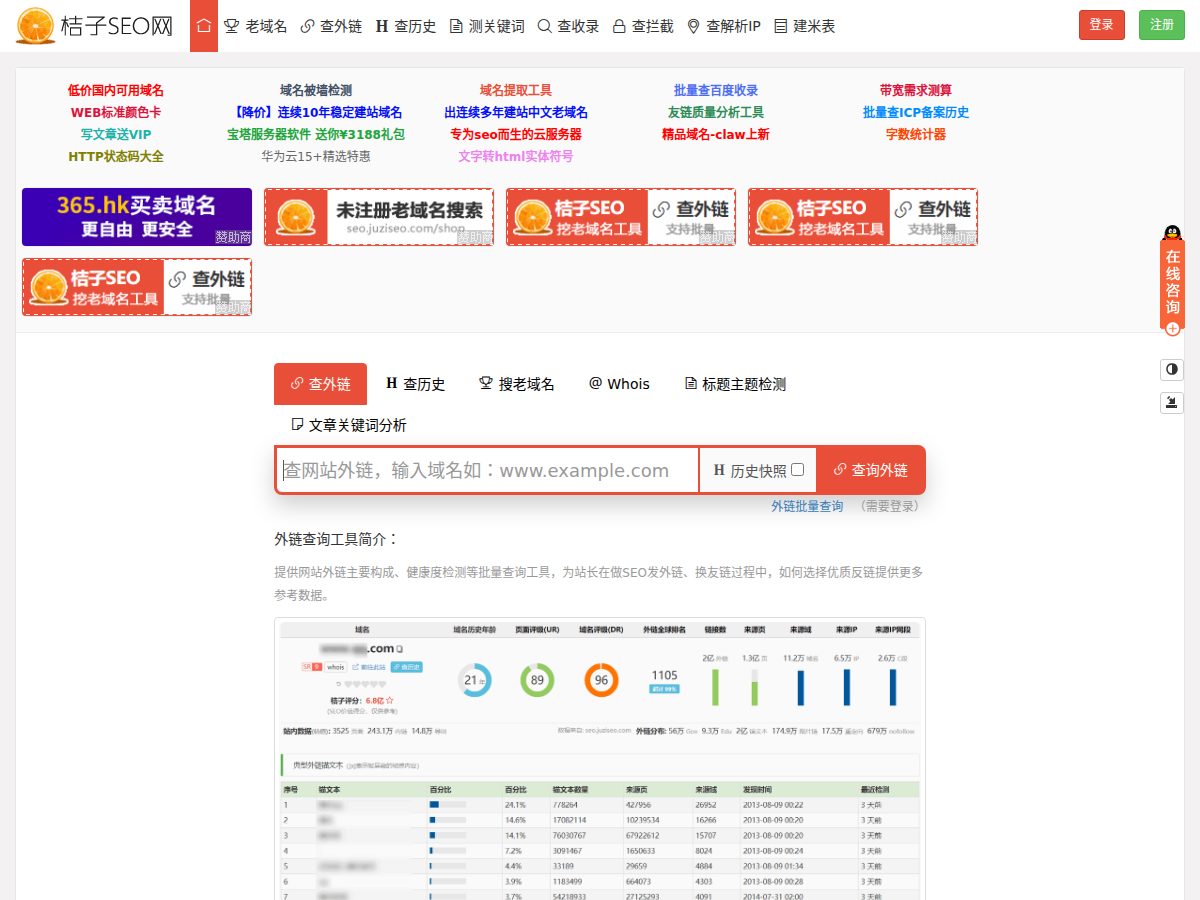This screenshot has width=1200, height=900.
Task: Click the 365.hk买卖域名 banner ad
Action: pyautogui.click(x=137, y=217)
